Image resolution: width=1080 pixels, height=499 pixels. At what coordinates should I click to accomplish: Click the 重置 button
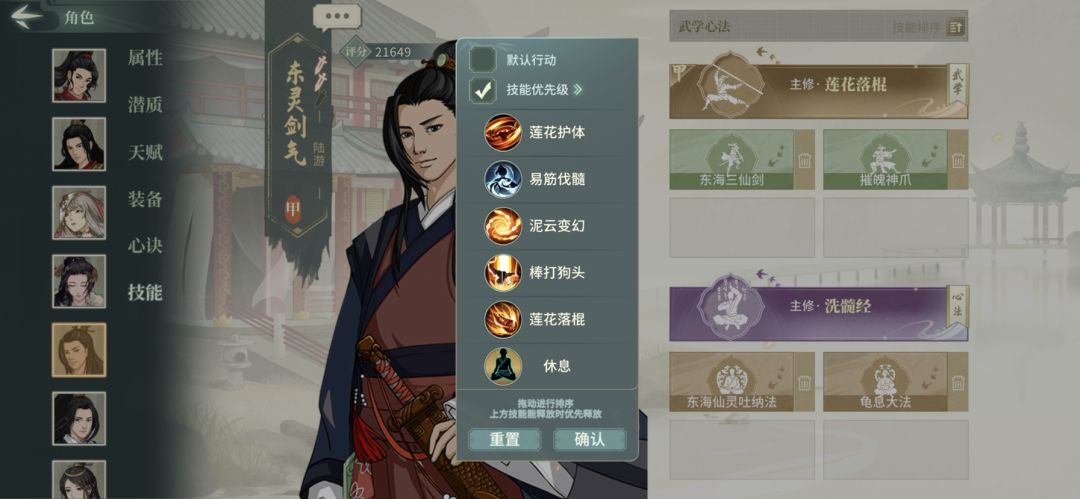pyautogui.click(x=505, y=439)
